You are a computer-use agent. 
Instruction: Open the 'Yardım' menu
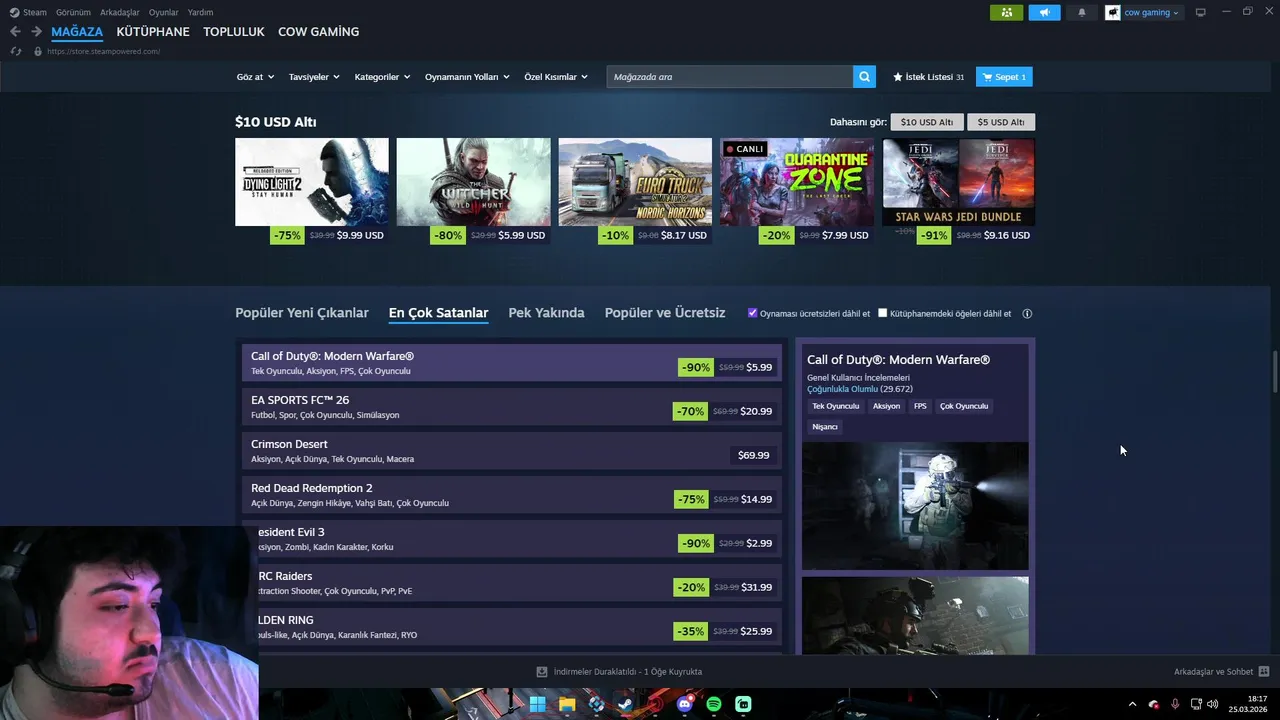[200, 12]
